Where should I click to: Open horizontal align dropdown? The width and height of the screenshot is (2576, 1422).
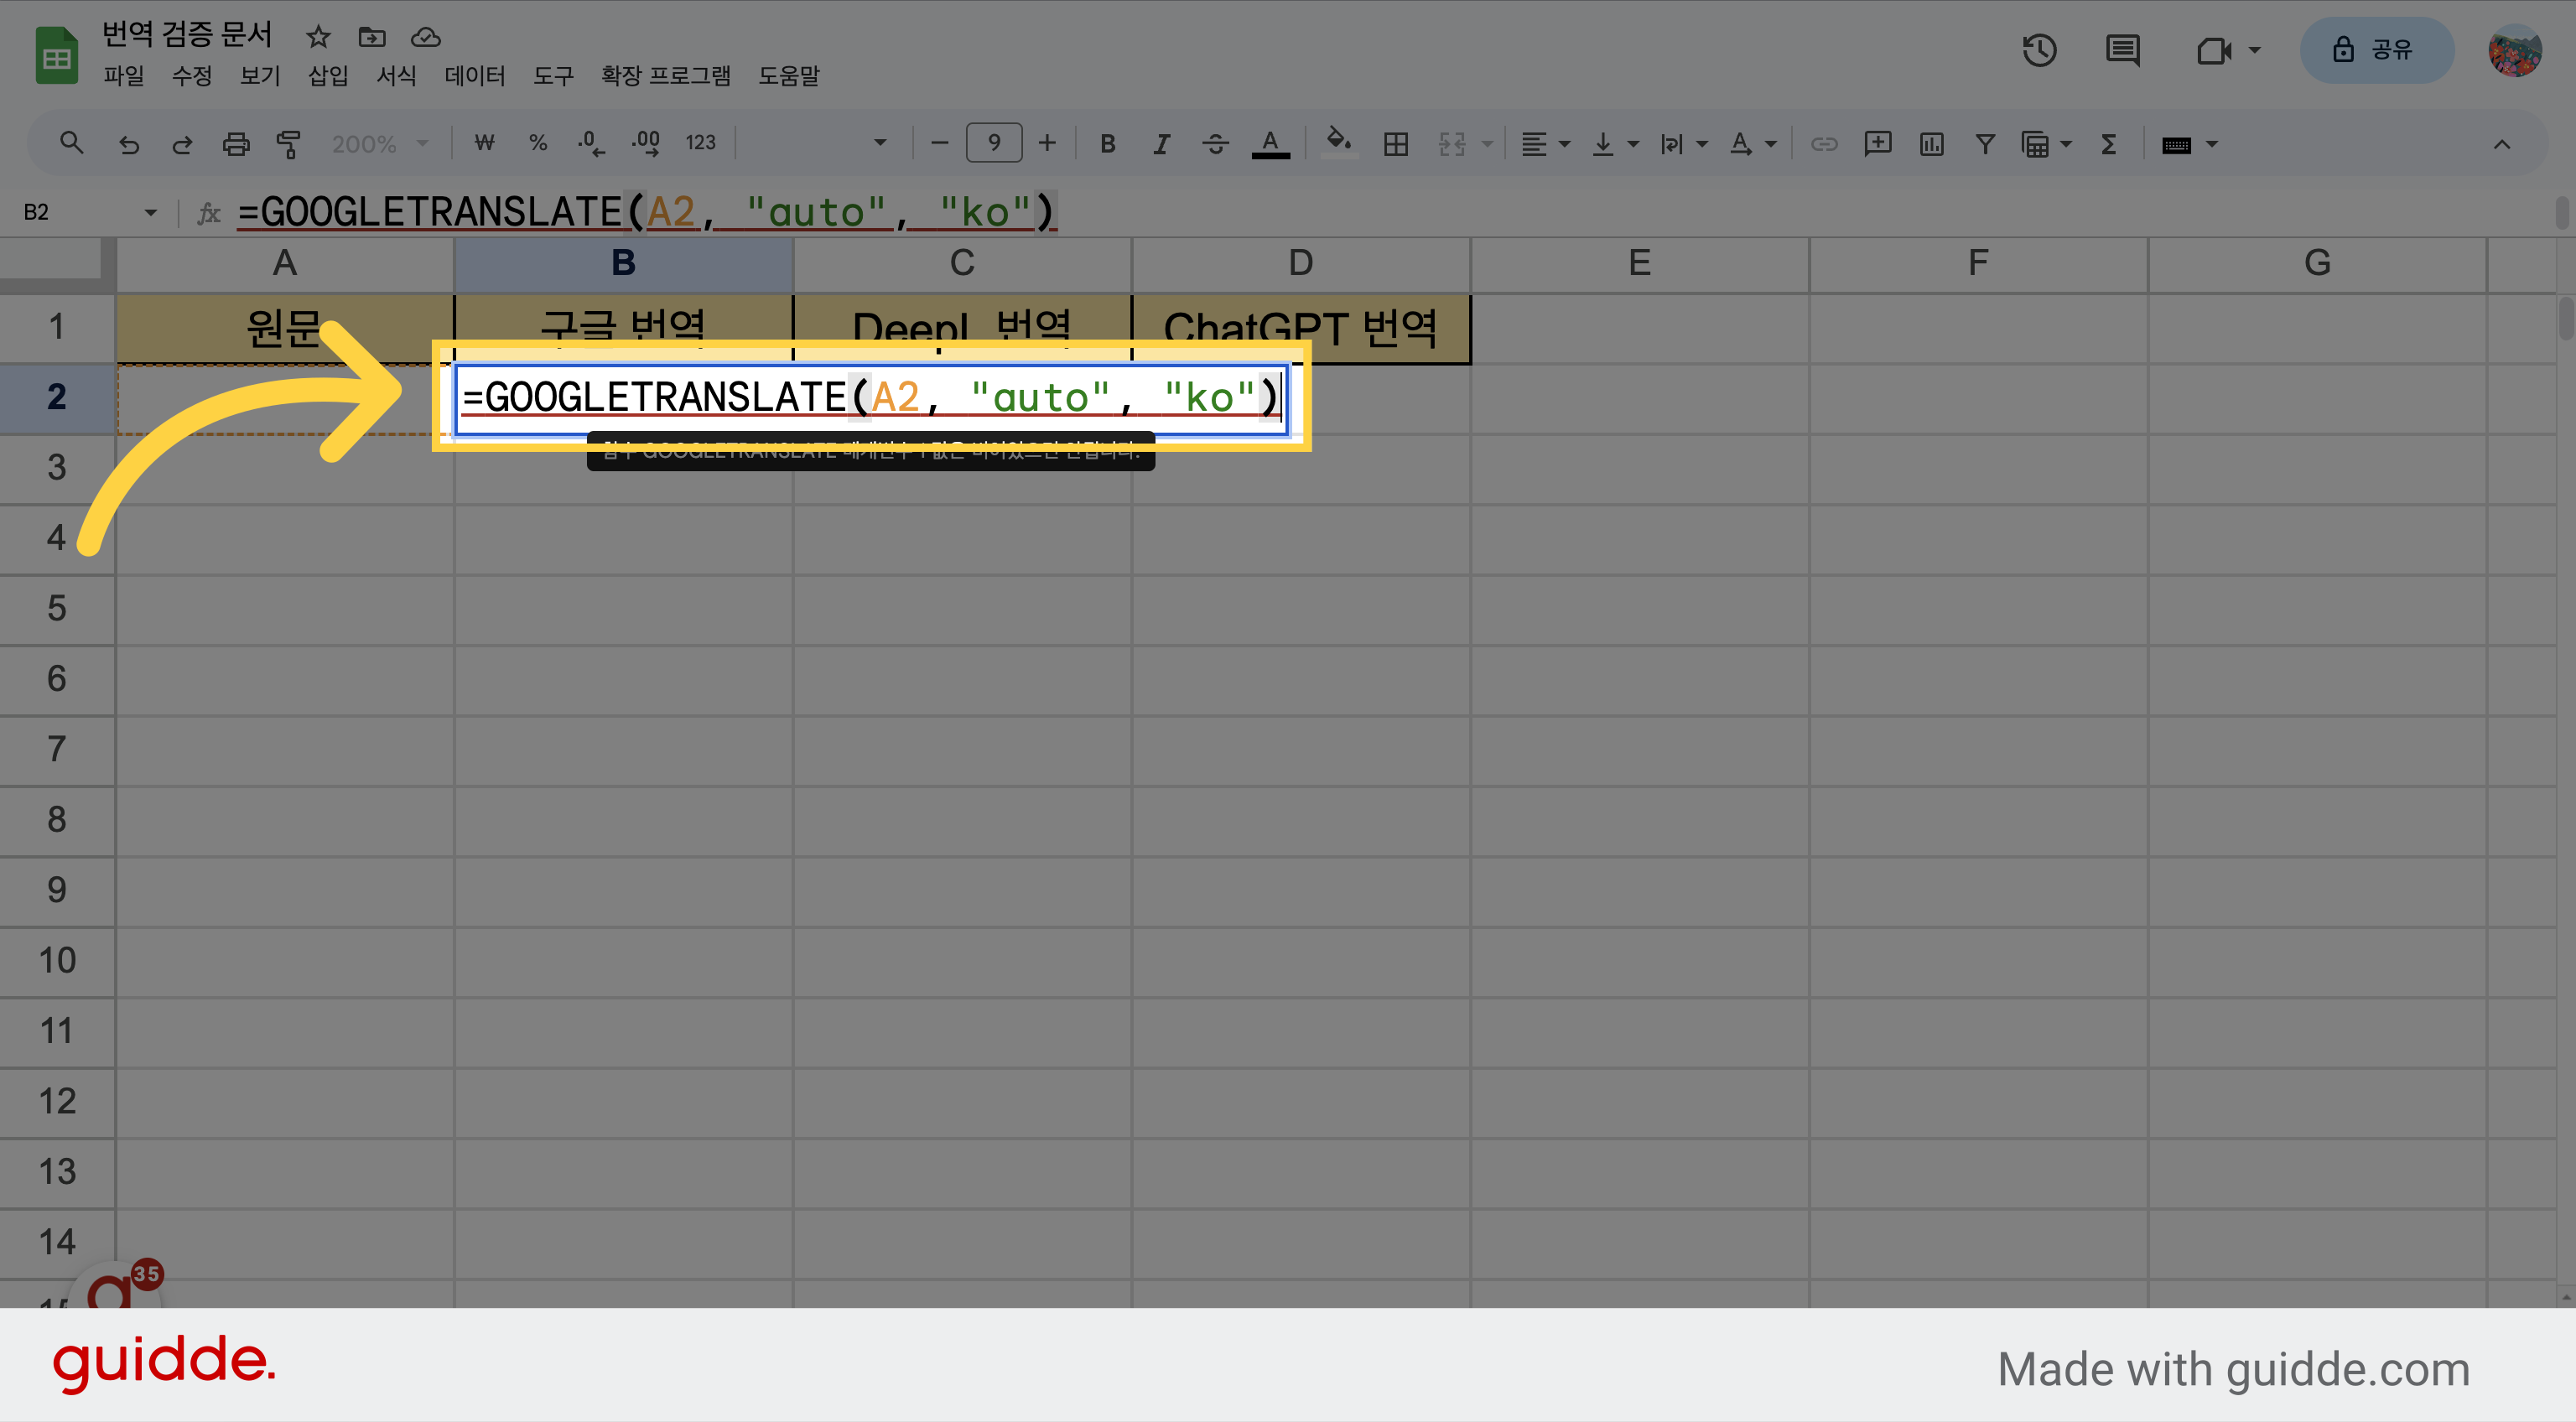(x=1545, y=144)
